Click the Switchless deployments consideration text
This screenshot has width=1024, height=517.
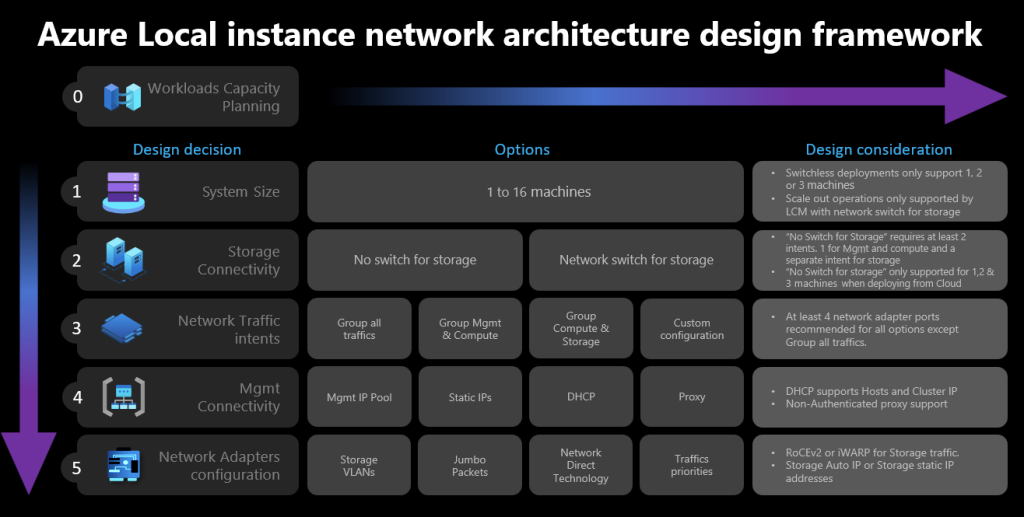[x=884, y=179]
